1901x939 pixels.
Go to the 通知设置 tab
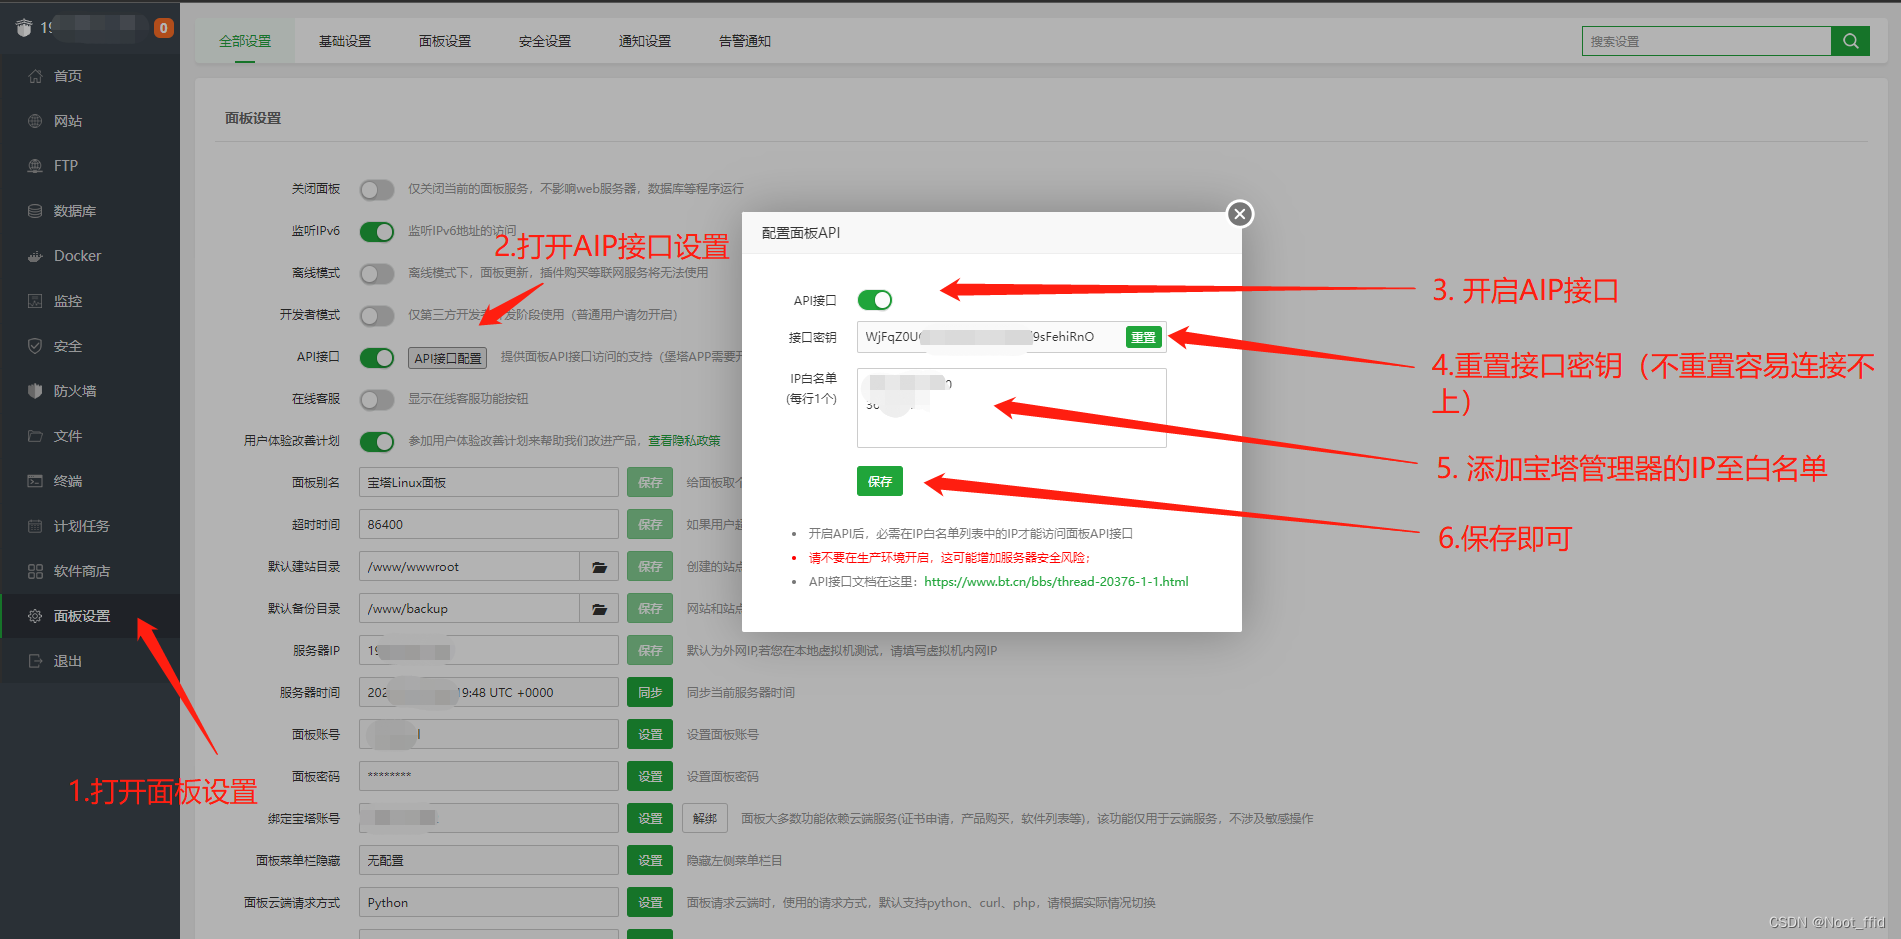tap(645, 41)
